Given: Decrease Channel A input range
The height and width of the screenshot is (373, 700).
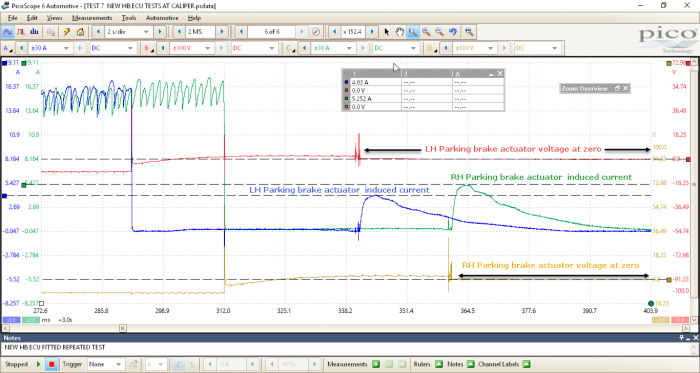Looking at the screenshot, I should coord(21,48).
